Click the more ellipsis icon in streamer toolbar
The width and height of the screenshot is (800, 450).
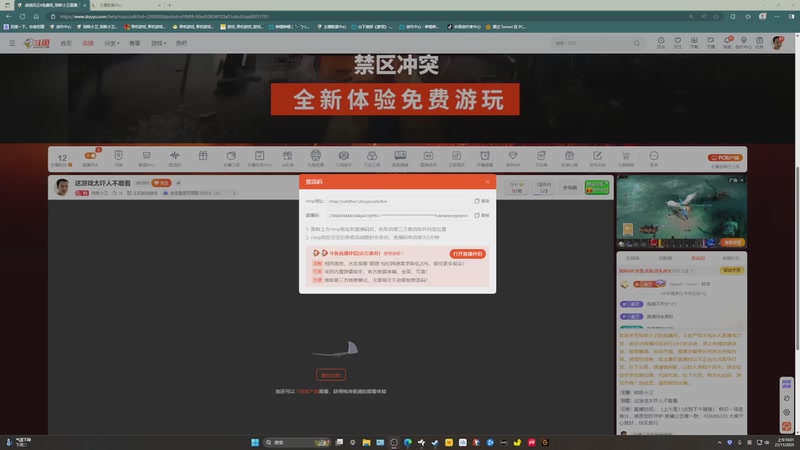tap(654, 158)
